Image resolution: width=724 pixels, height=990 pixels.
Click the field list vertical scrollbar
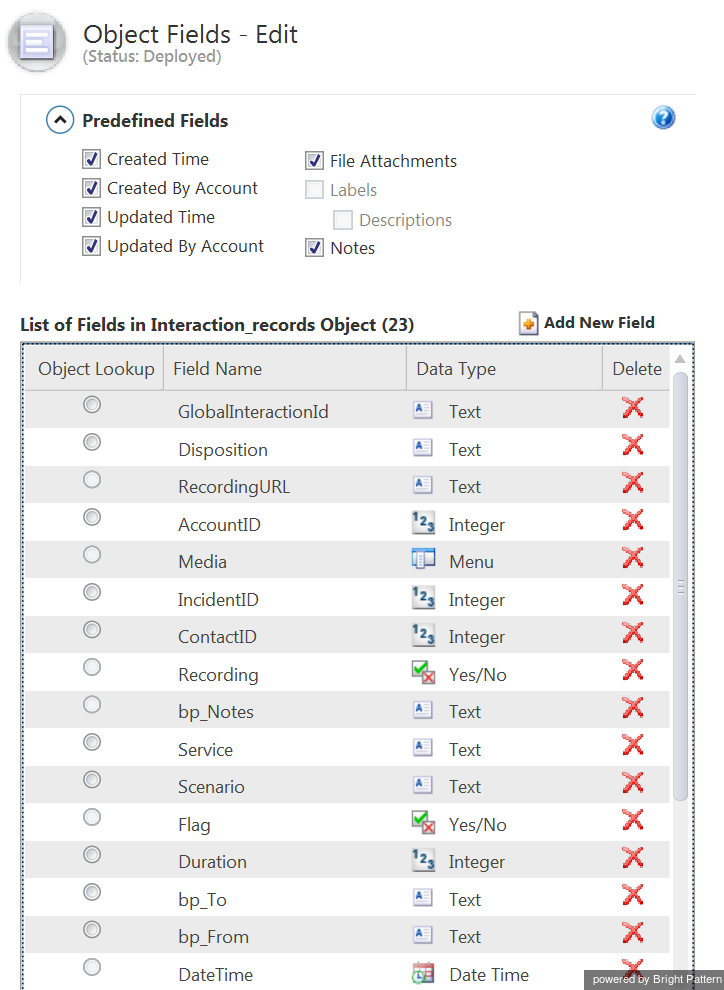681,587
